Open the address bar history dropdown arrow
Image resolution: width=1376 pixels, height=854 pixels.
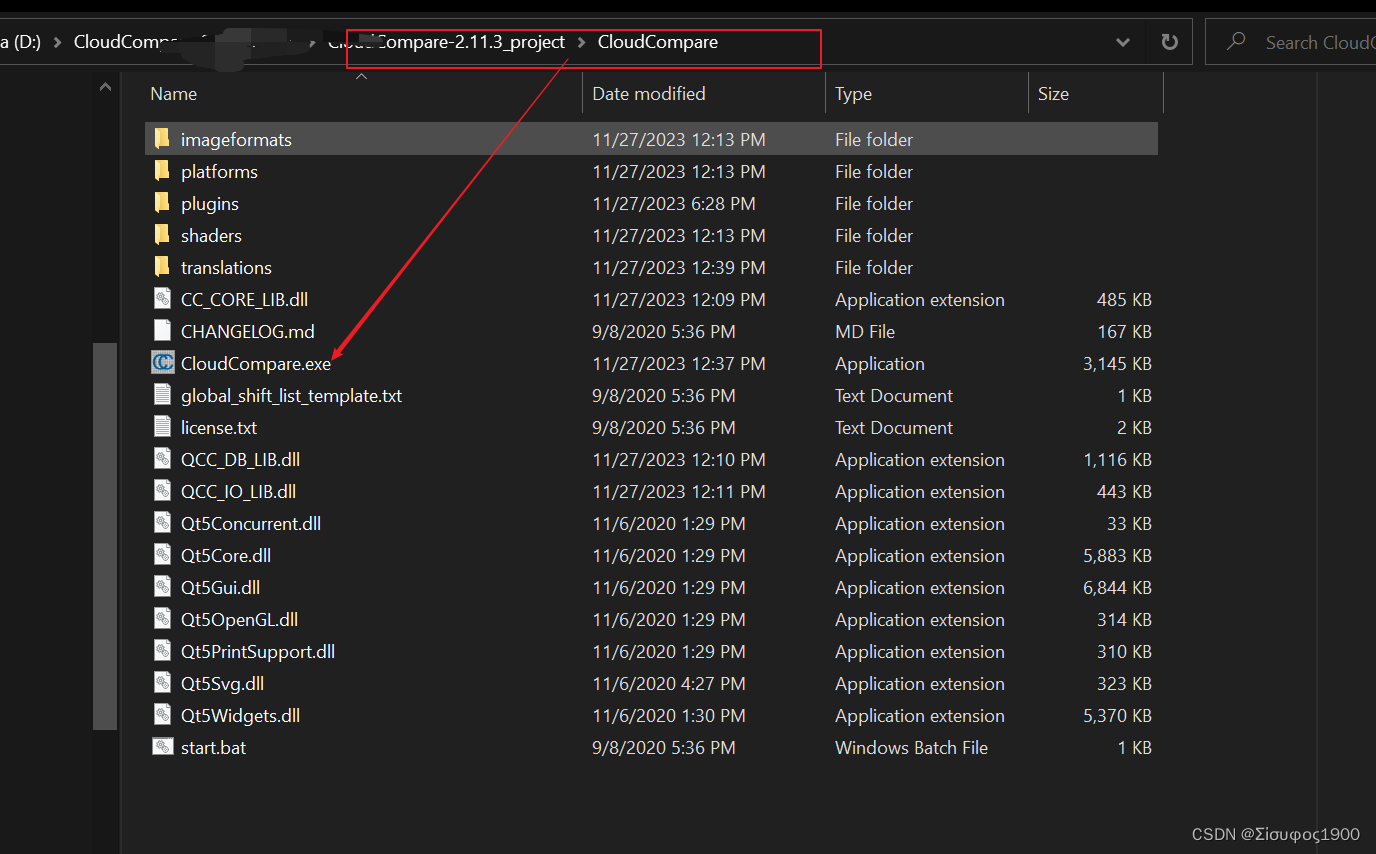pos(1122,41)
